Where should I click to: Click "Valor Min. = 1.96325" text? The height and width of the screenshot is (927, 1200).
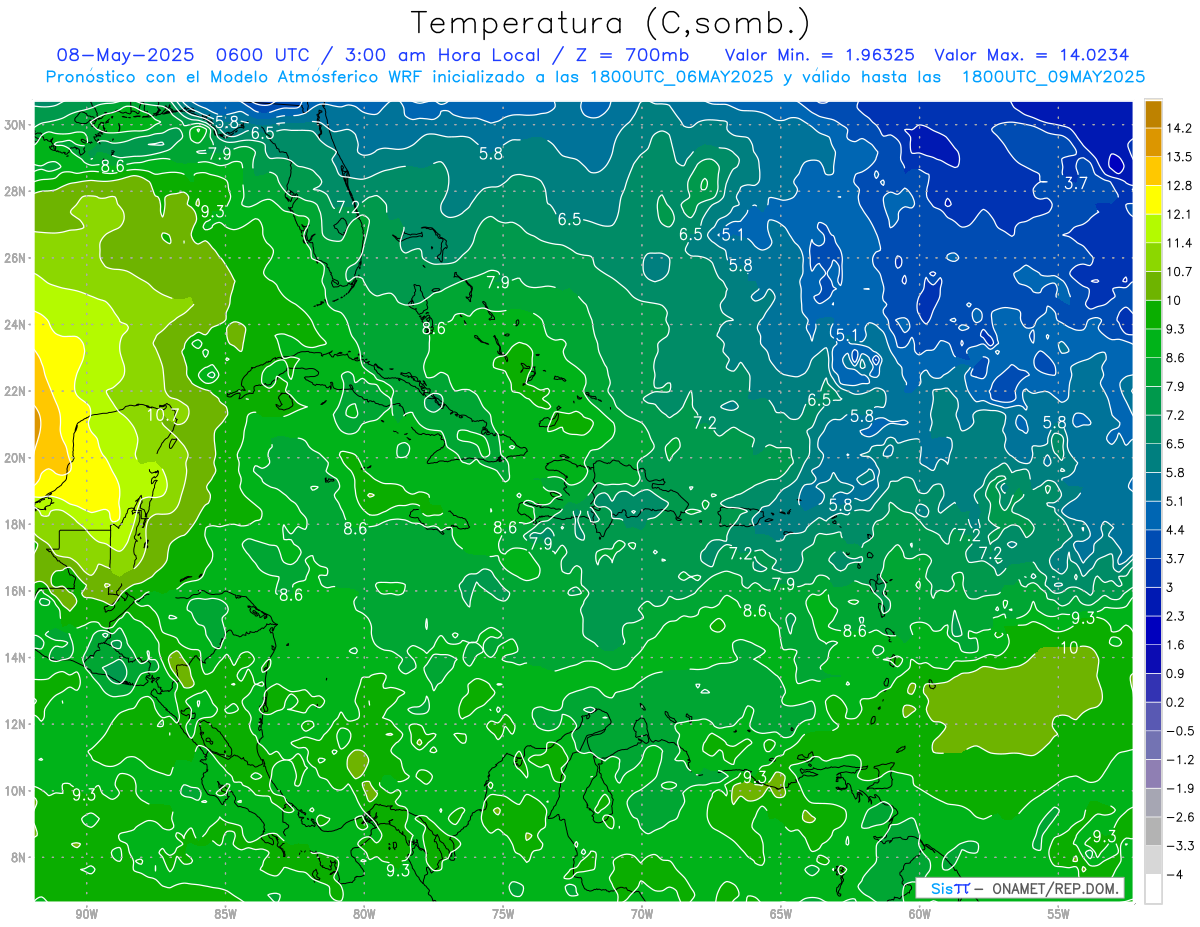[819, 55]
